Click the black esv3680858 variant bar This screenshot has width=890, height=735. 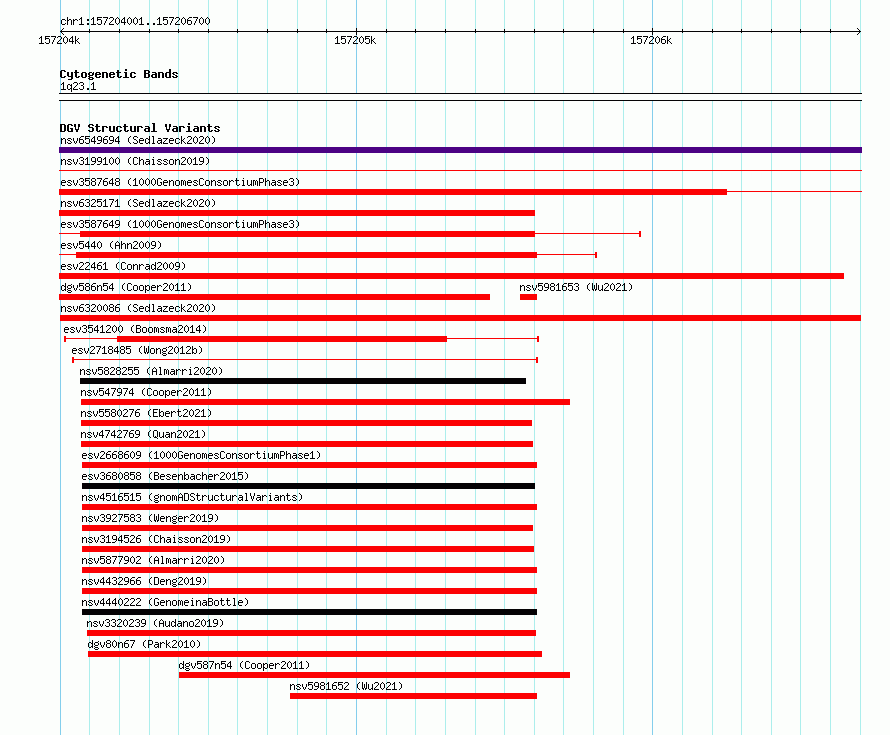point(308,486)
